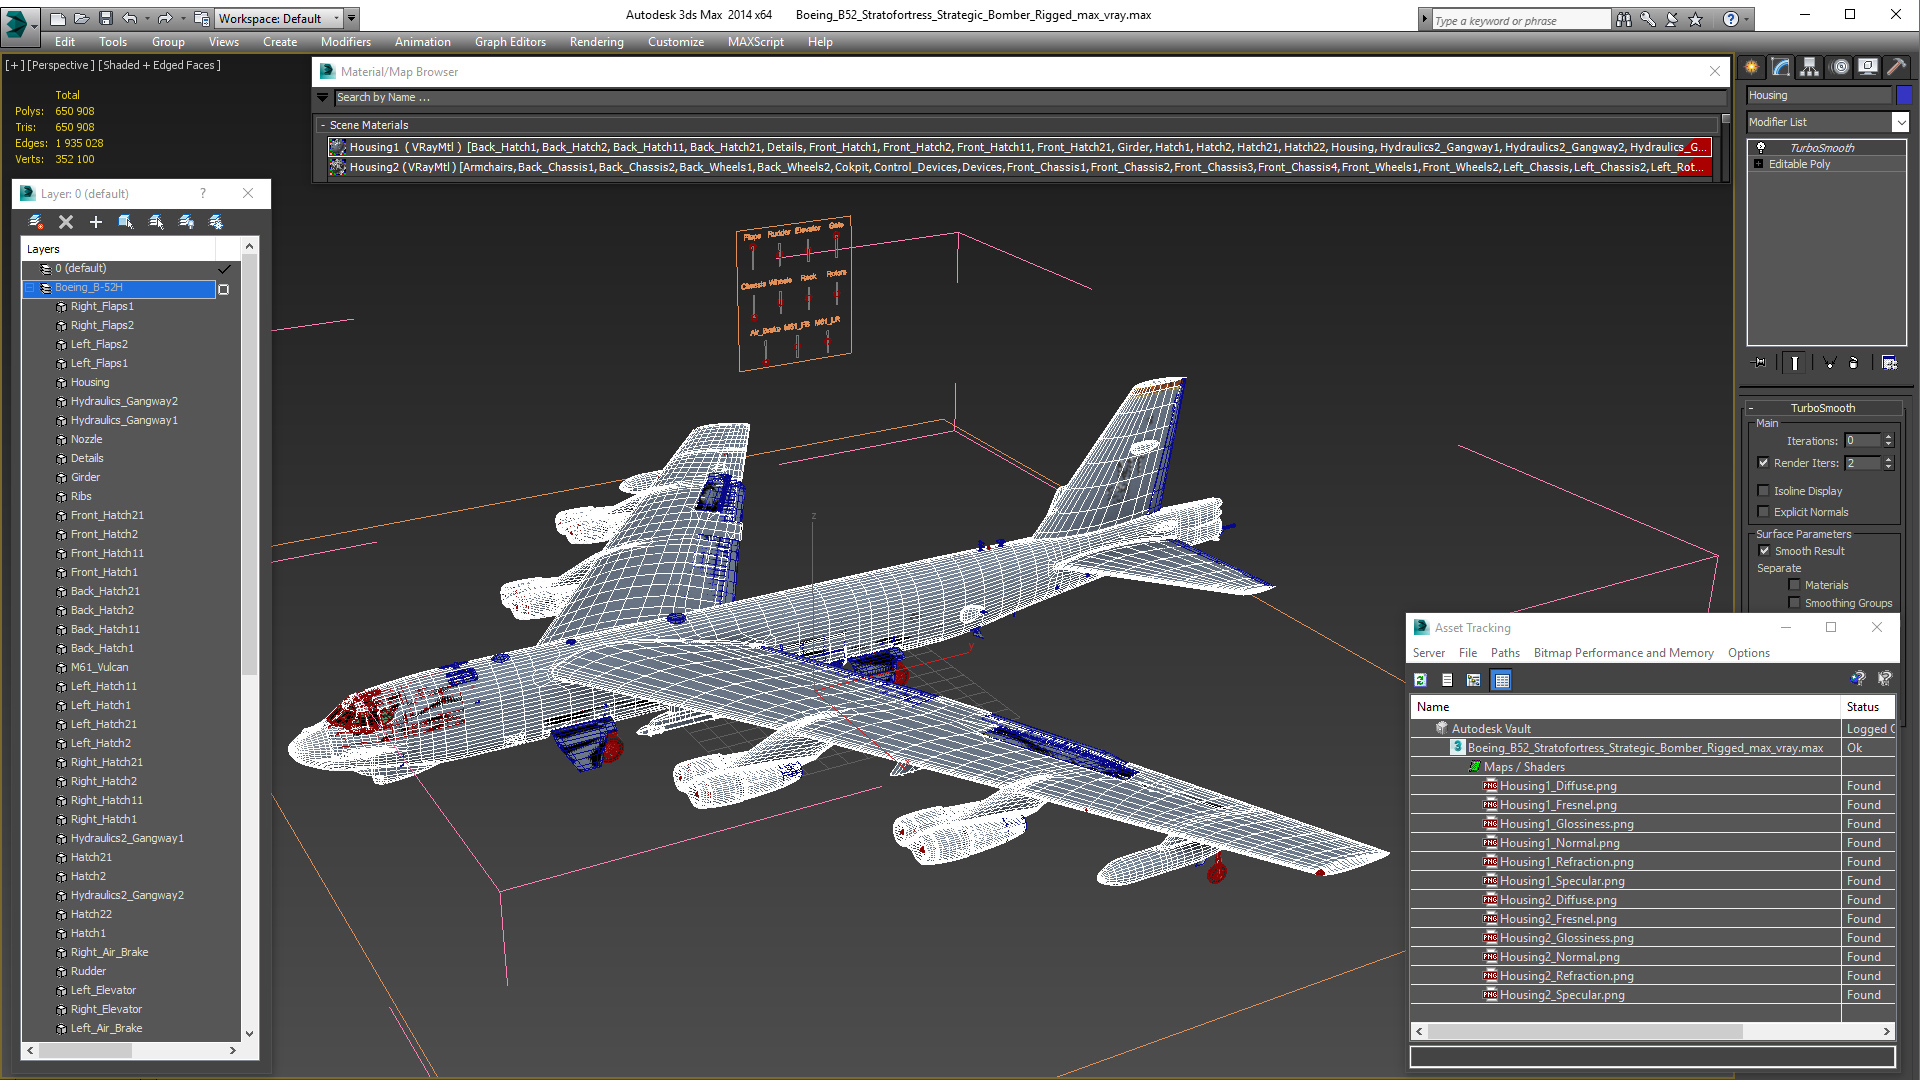Open the Motion command panel tab
Image resolution: width=1920 pixels, height=1080 pixels.
click(1840, 67)
